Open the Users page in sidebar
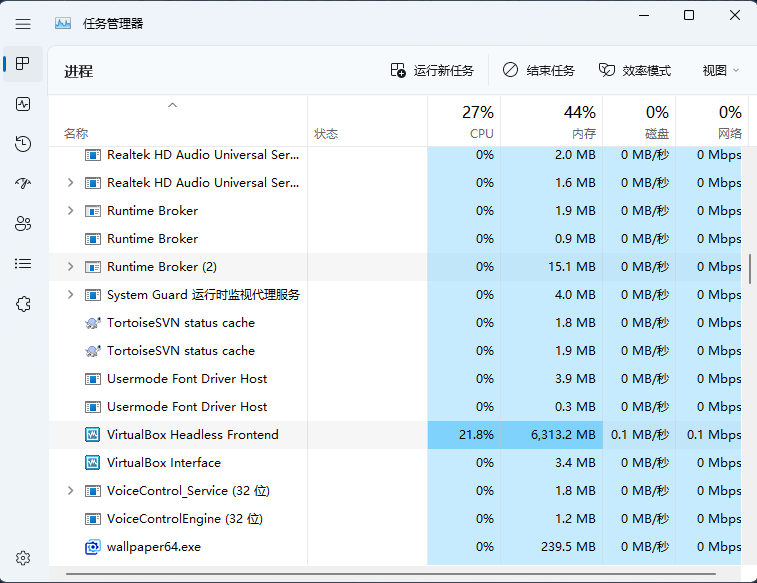This screenshot has height=583, width=757. point(23,224)
